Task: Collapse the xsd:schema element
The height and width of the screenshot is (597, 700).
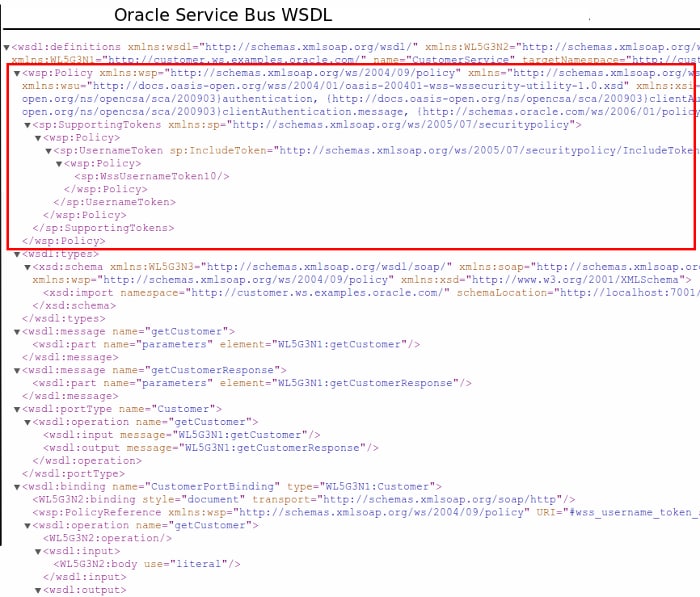Action: (x=28, y=267)
